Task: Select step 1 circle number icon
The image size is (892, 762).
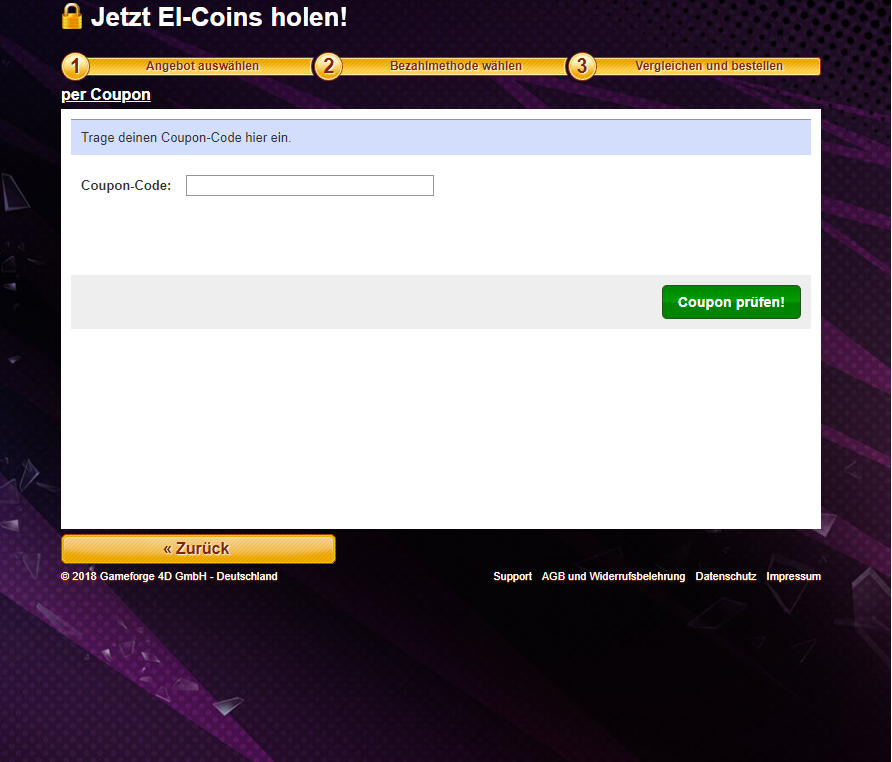Action: click(x=75, y=66)
